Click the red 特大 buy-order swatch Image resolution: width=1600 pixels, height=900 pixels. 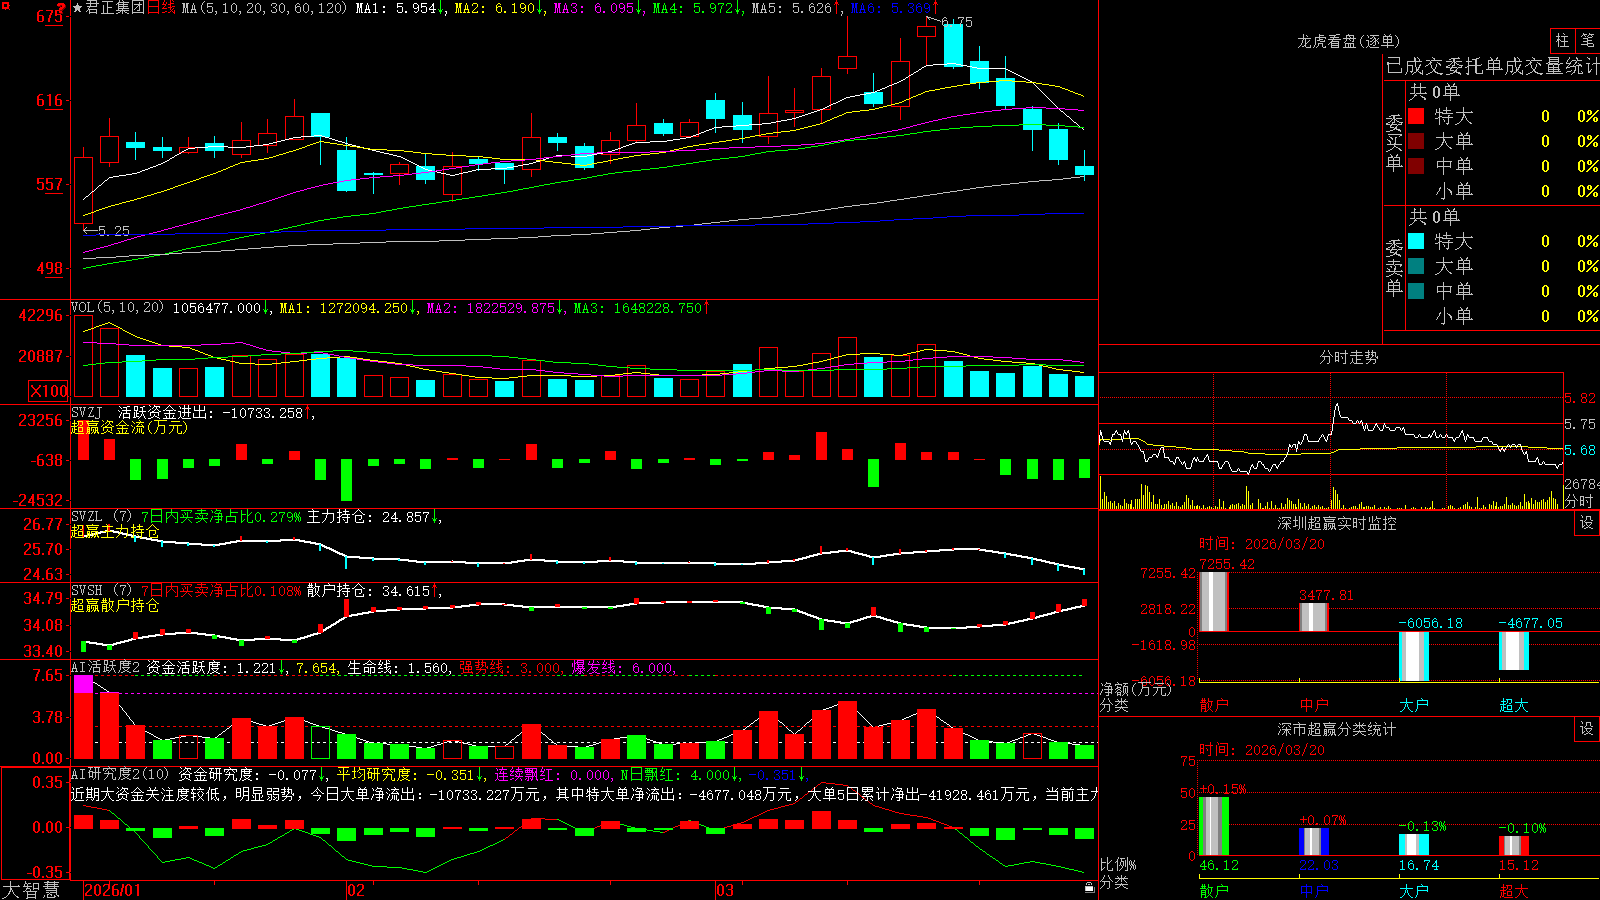1416,116
